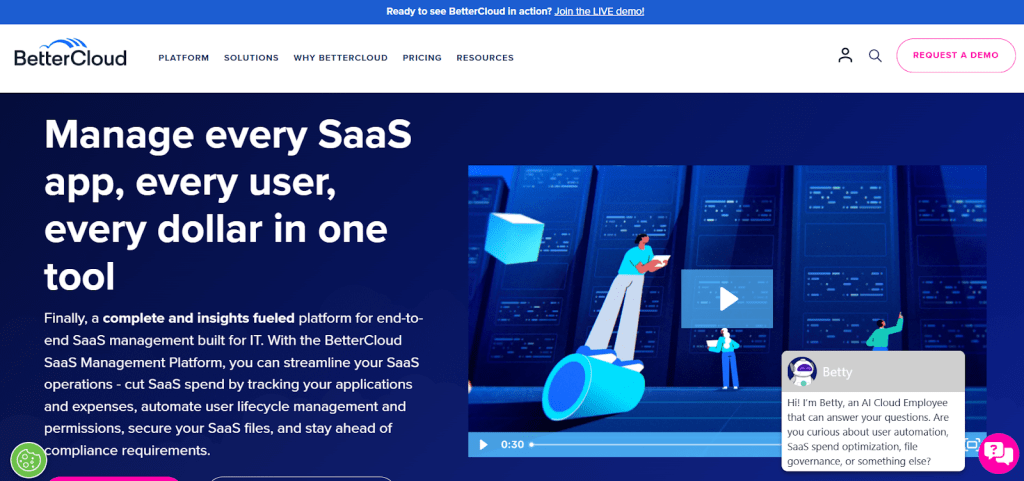Click the video progress bar
Screen dimensions: 1024x481
pyautogui.click(x=650, y=444)
